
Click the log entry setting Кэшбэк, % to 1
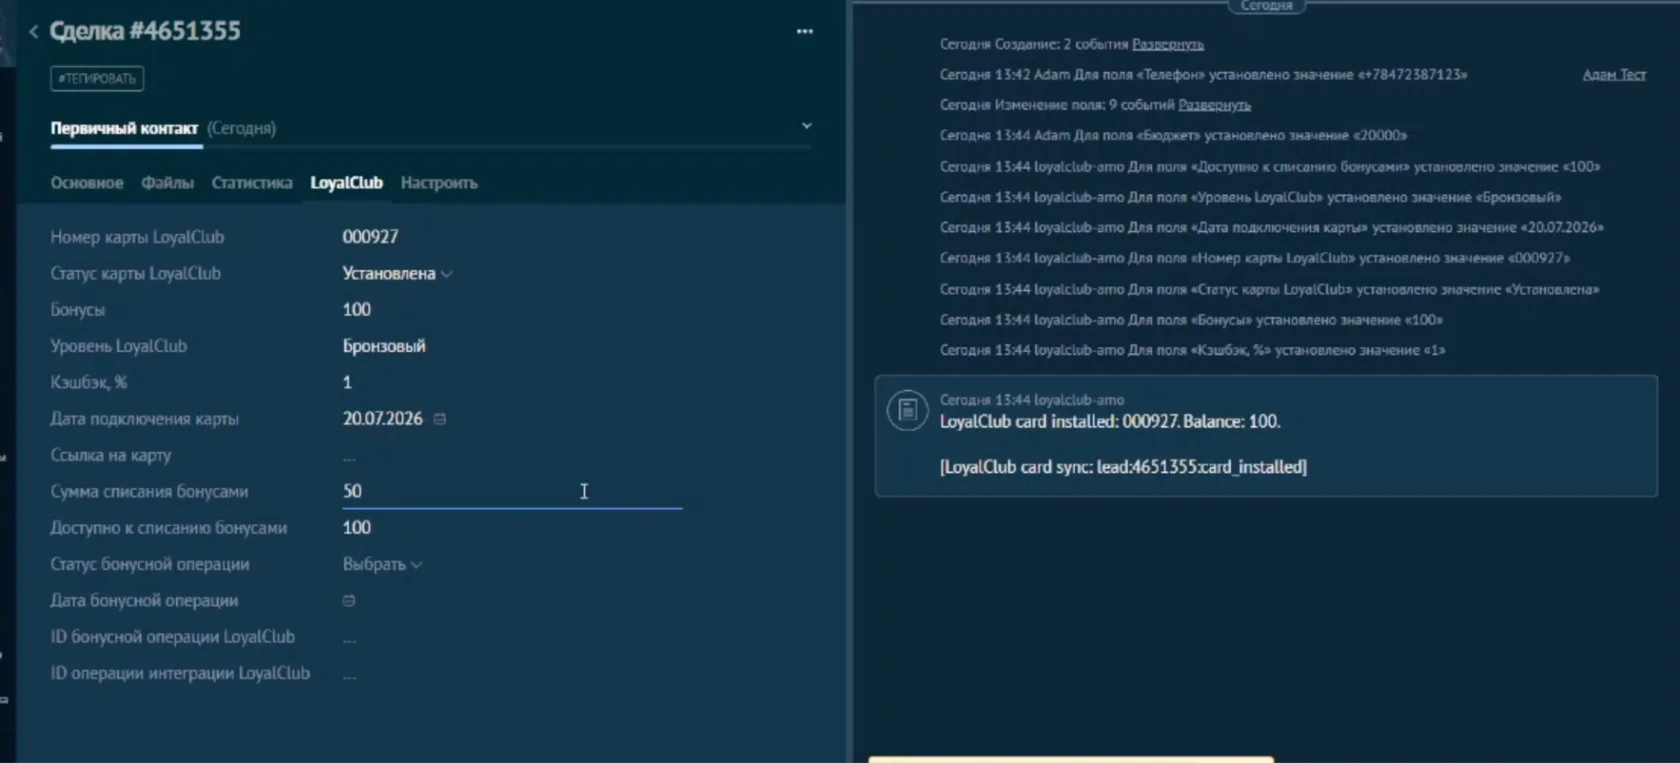1192,350
